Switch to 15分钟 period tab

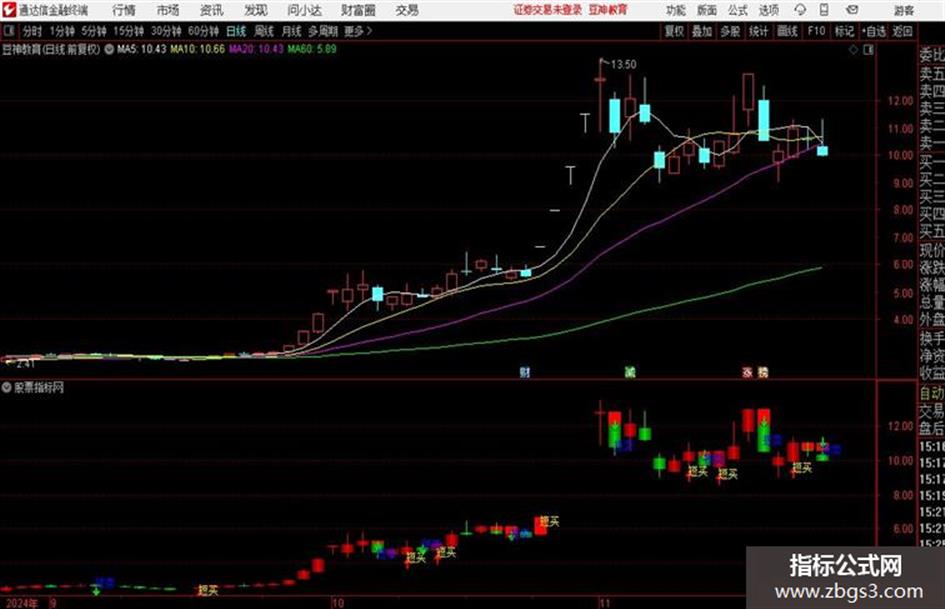click(x=128, y=31)
